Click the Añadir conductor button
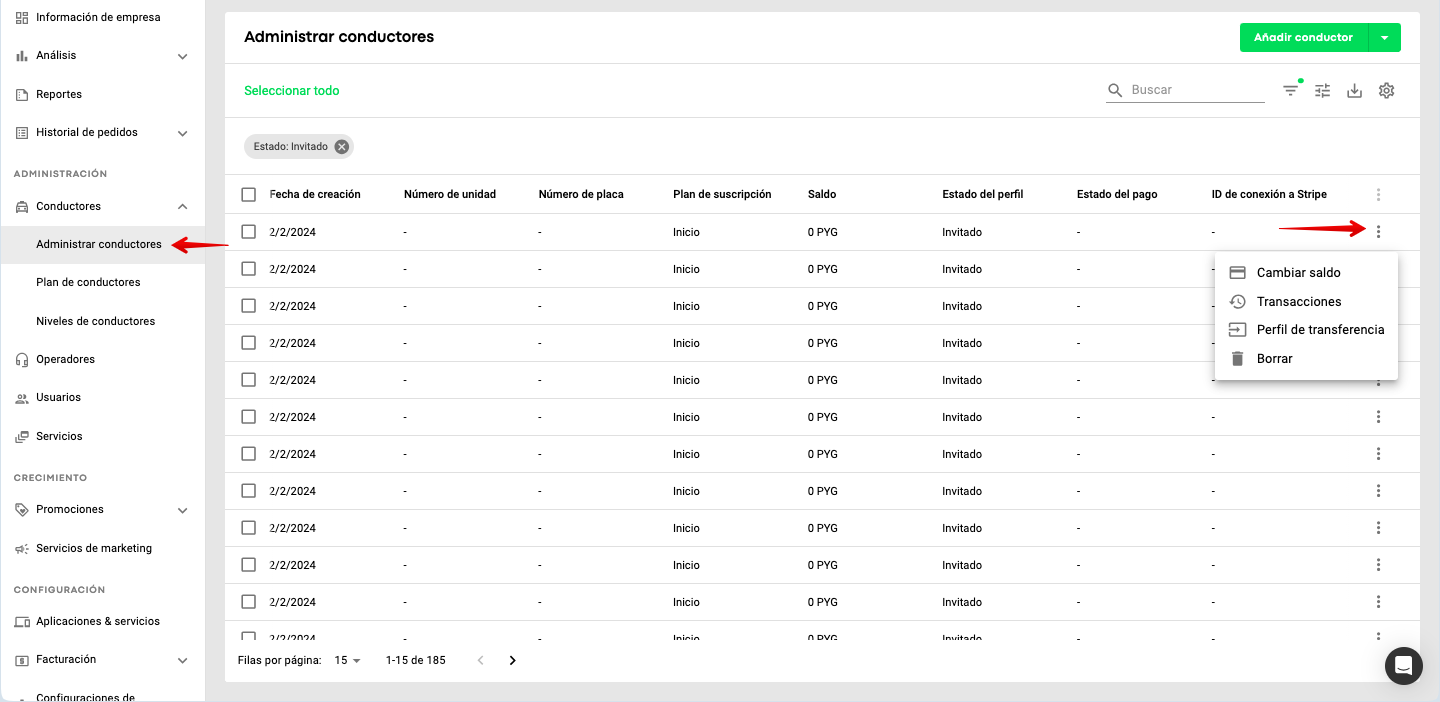 coord(1303,38)
